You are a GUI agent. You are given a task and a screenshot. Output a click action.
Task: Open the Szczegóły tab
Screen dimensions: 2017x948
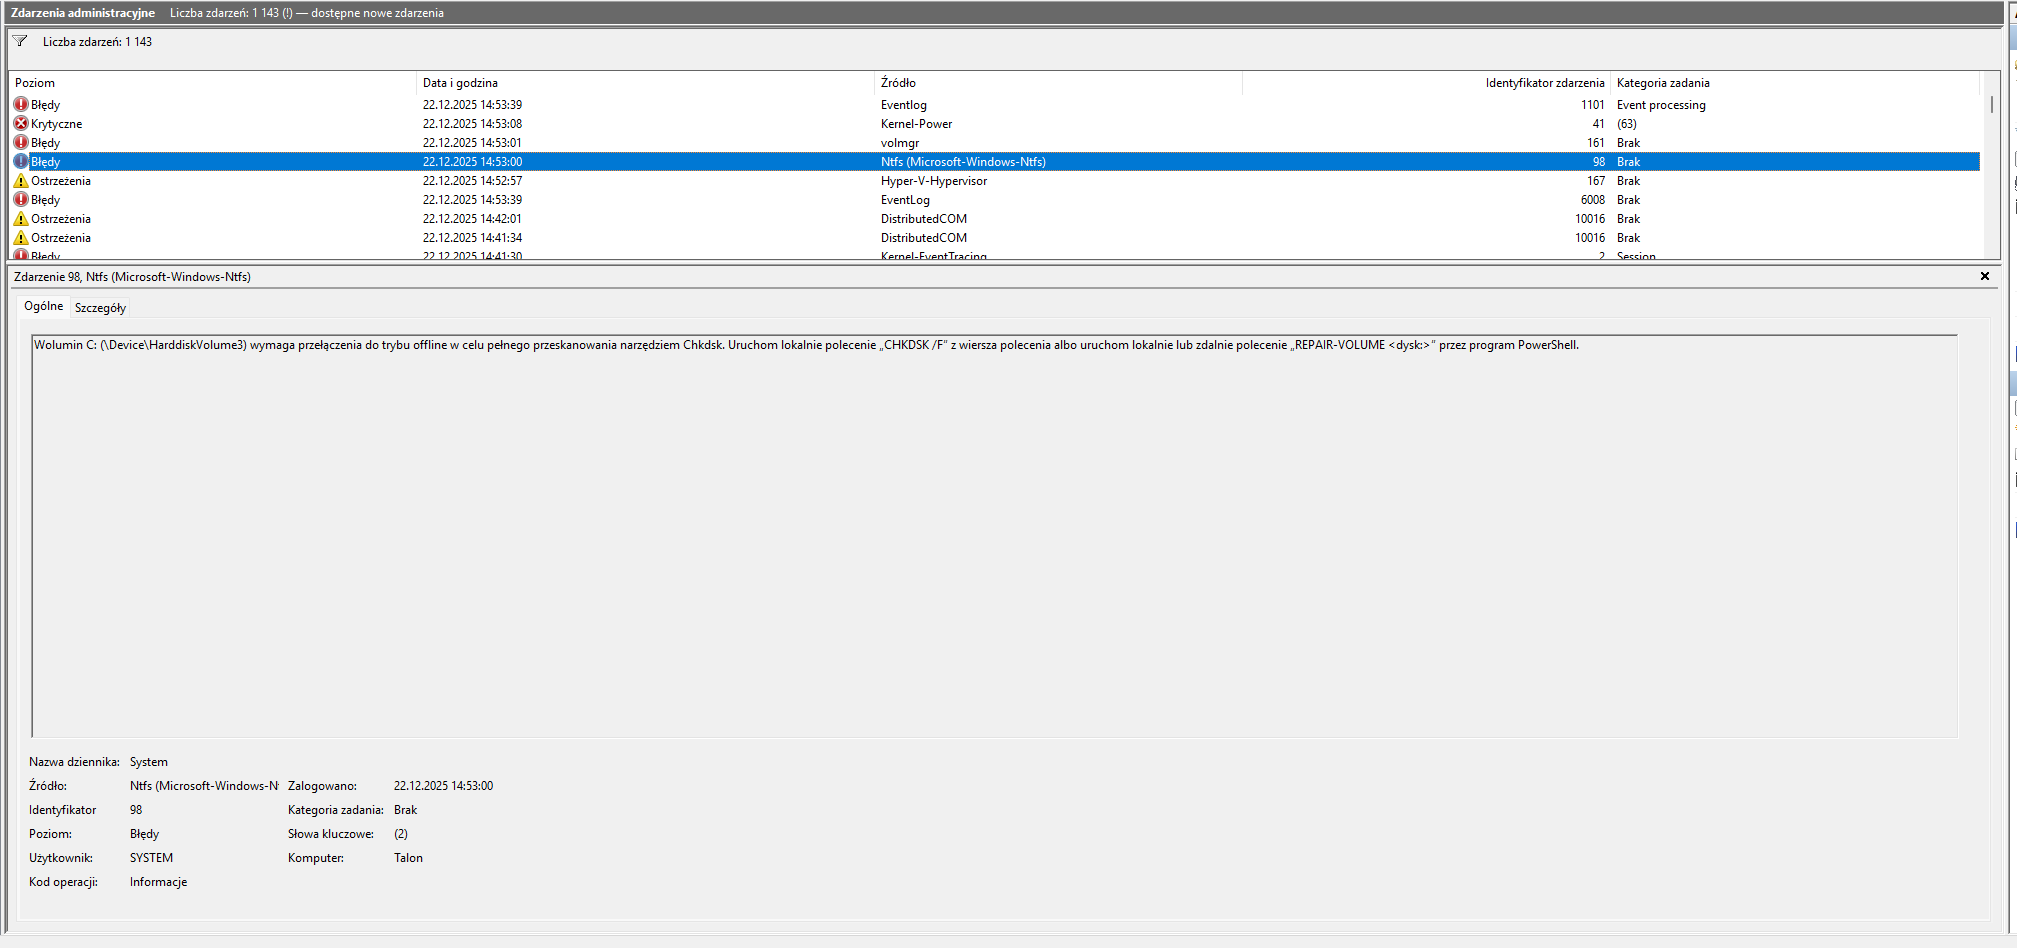(x=100, y=308)
